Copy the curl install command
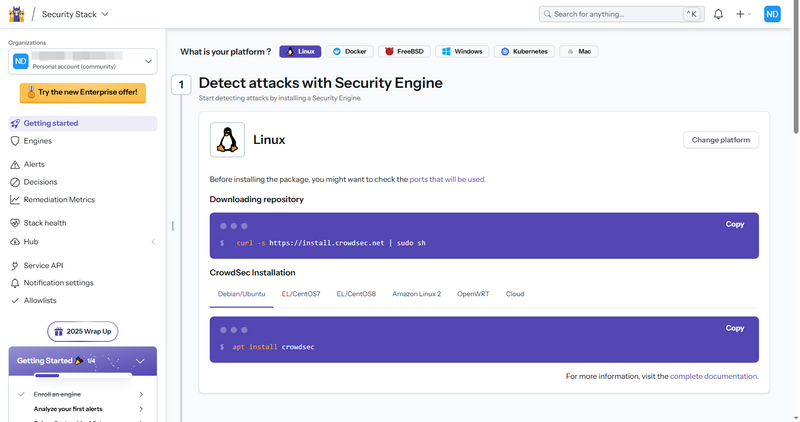The height and width of the screenshot is (422, 800). 735,225
